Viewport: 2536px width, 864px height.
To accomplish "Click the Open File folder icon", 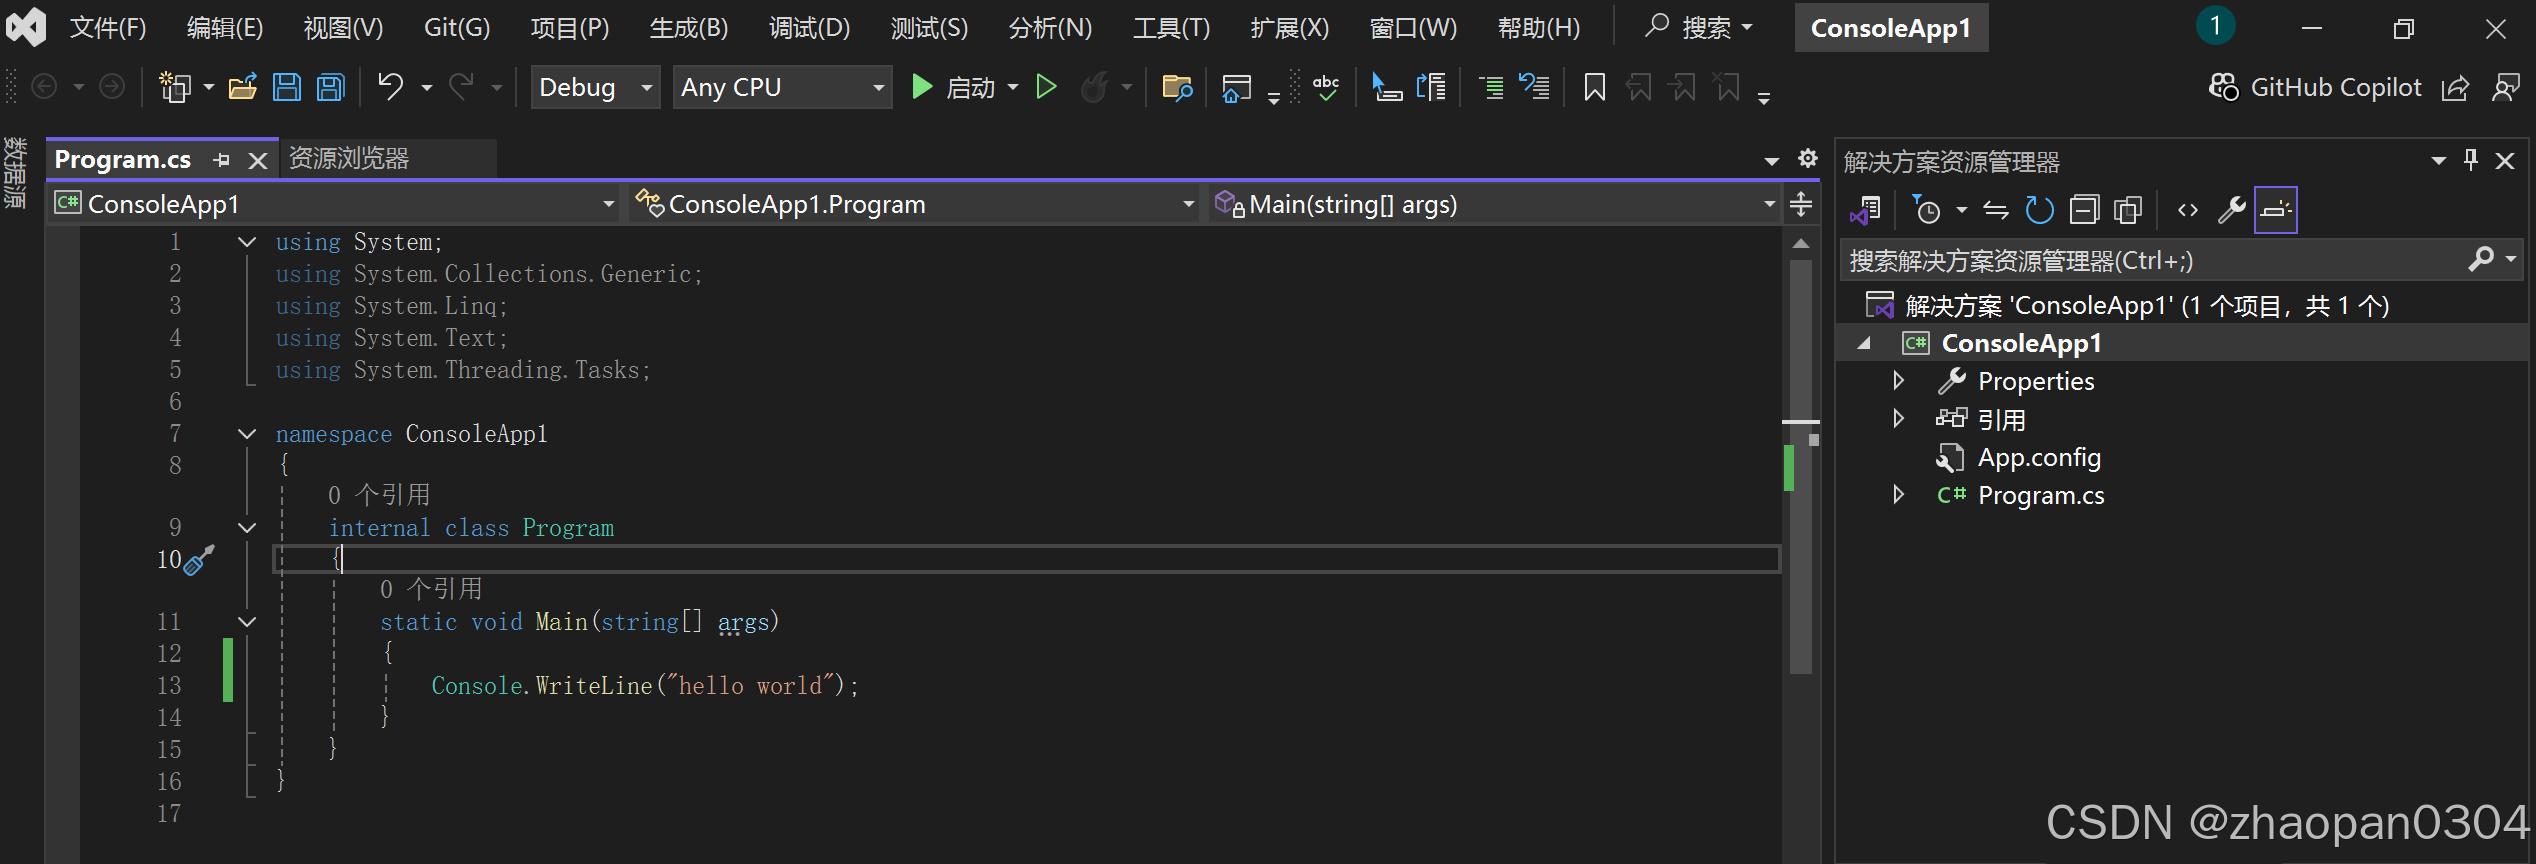I will point(243,87).
